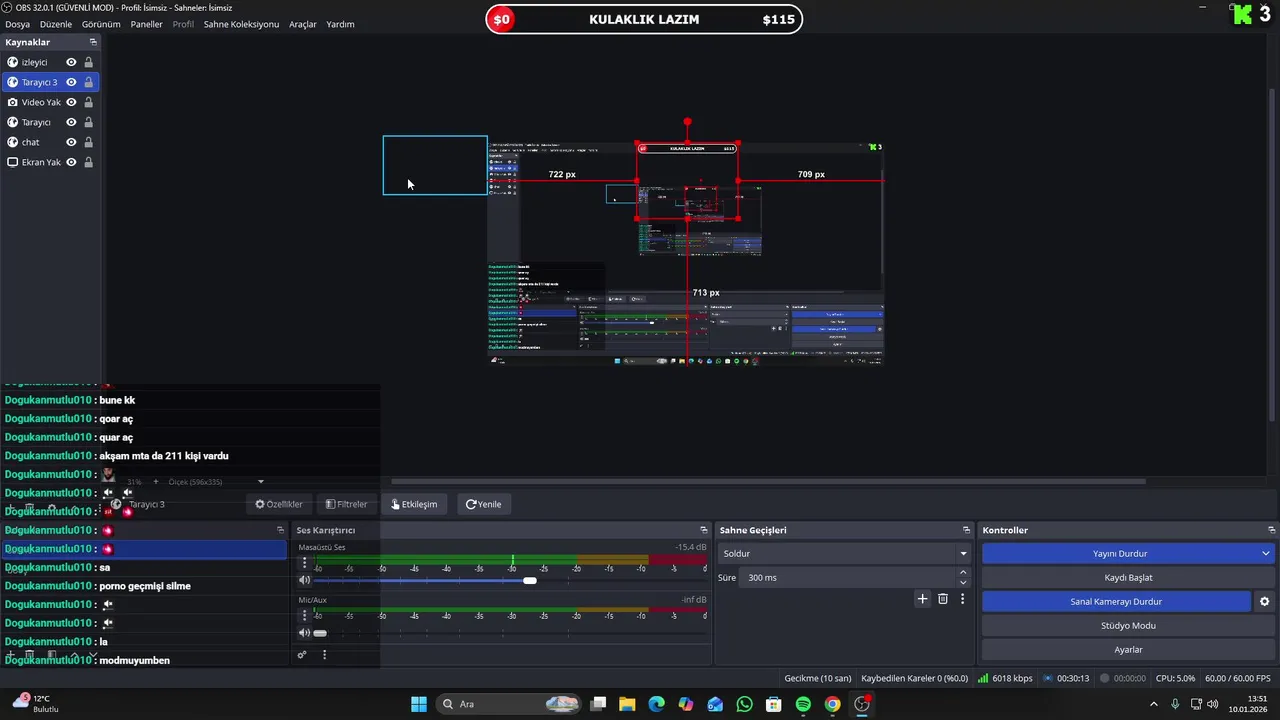1280x720 pixels.
Task: Open the Dosya menu
Action: 18,24
